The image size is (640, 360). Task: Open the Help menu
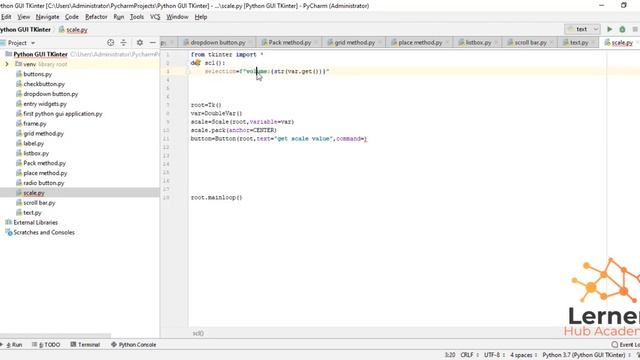click(201, 17)
